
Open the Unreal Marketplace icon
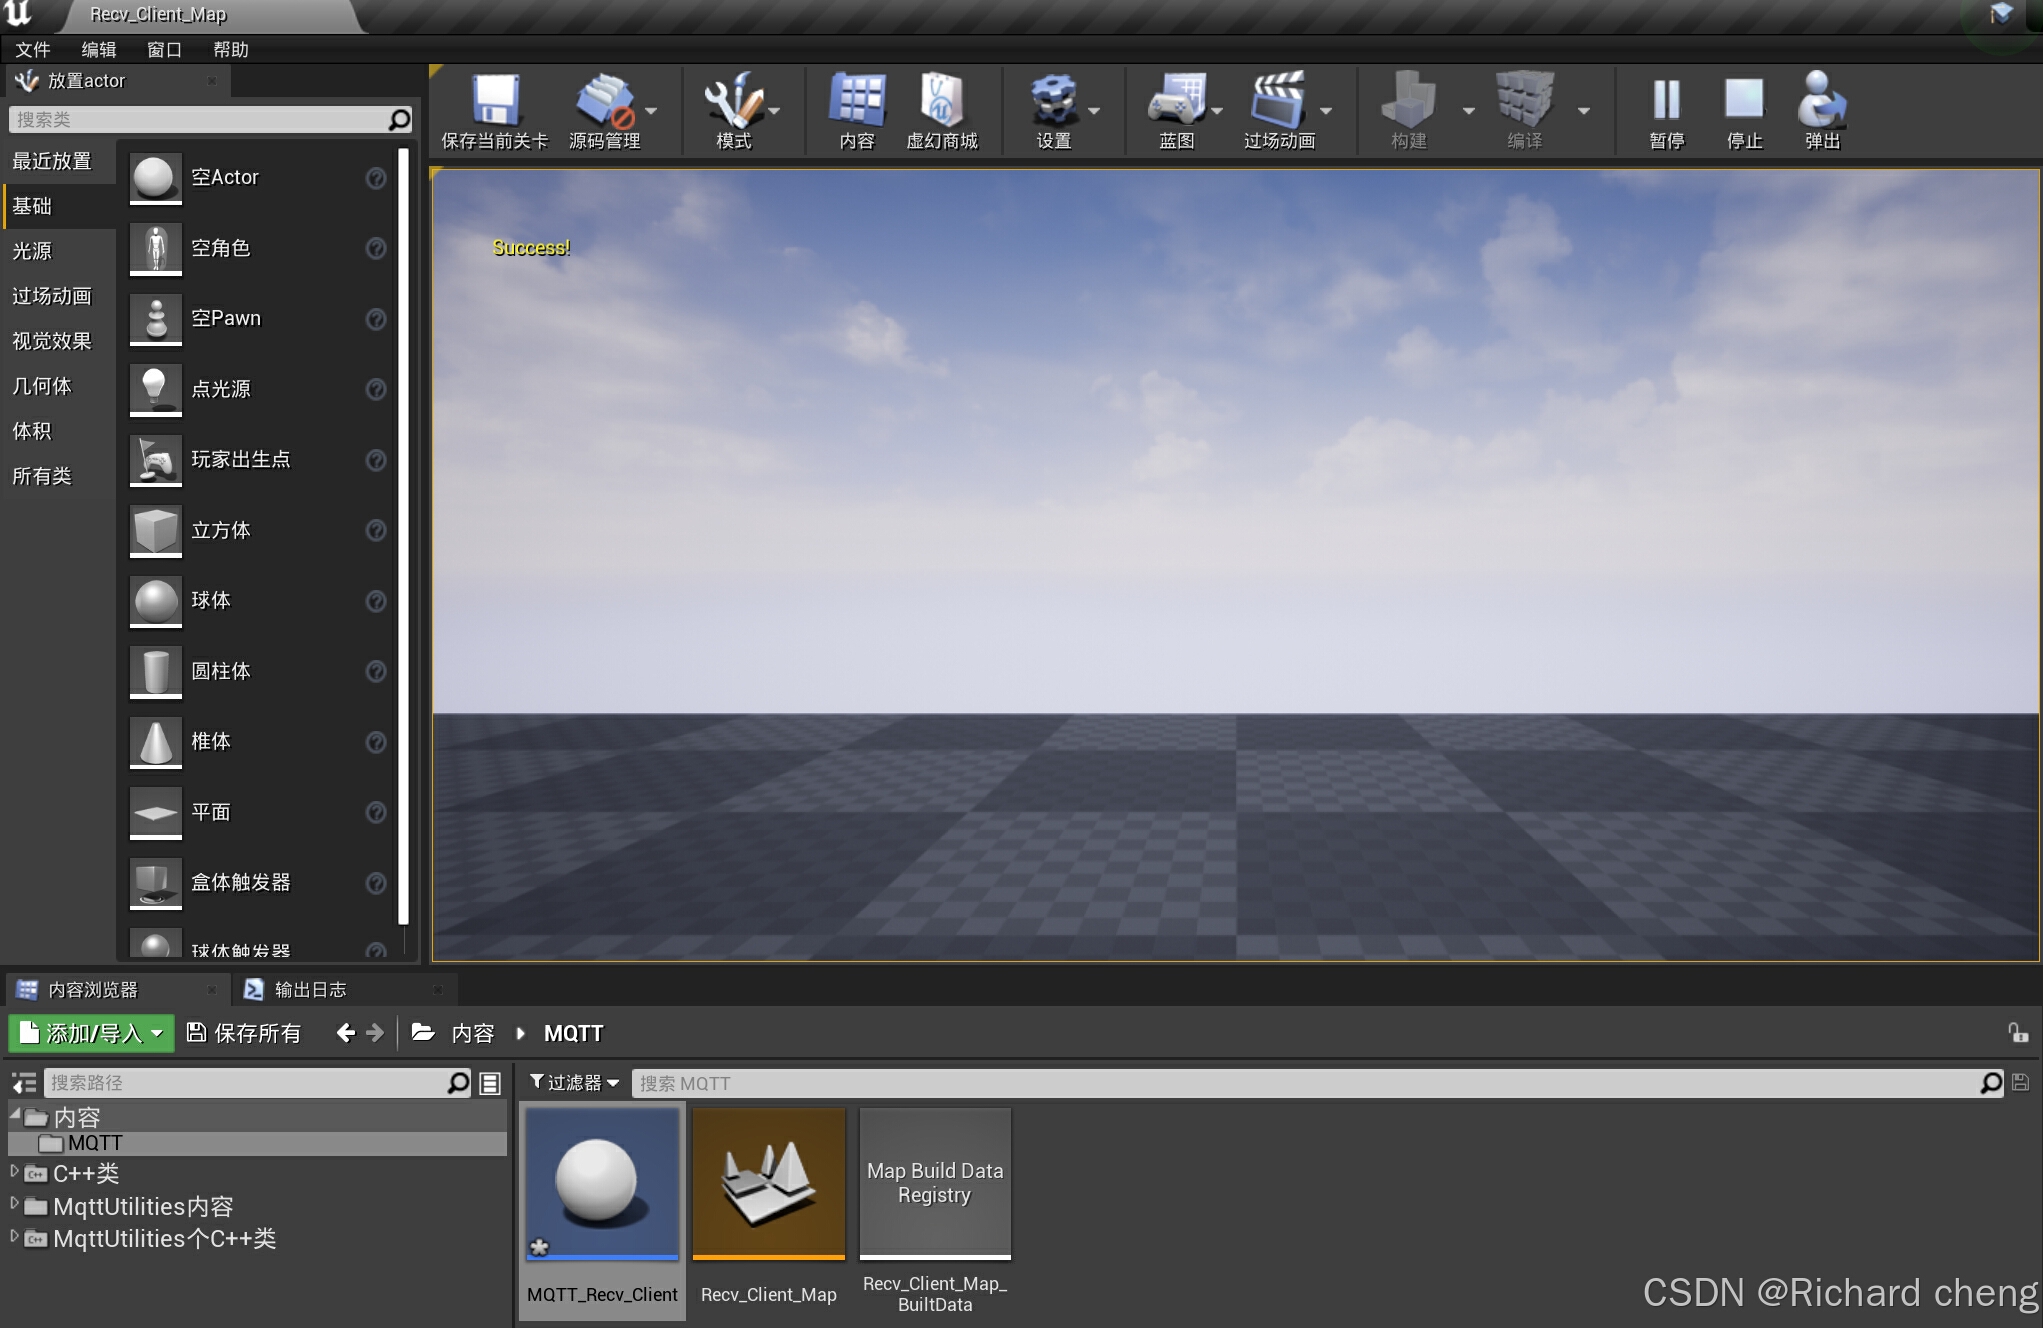pyautogui.click(x=941, y=101)
